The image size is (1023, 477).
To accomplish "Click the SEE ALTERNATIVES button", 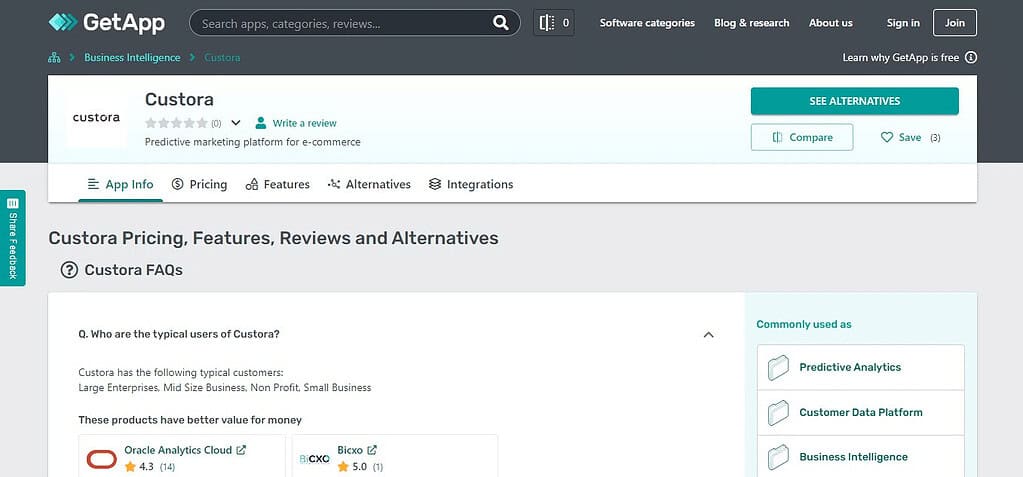I will tap(855, 101).
